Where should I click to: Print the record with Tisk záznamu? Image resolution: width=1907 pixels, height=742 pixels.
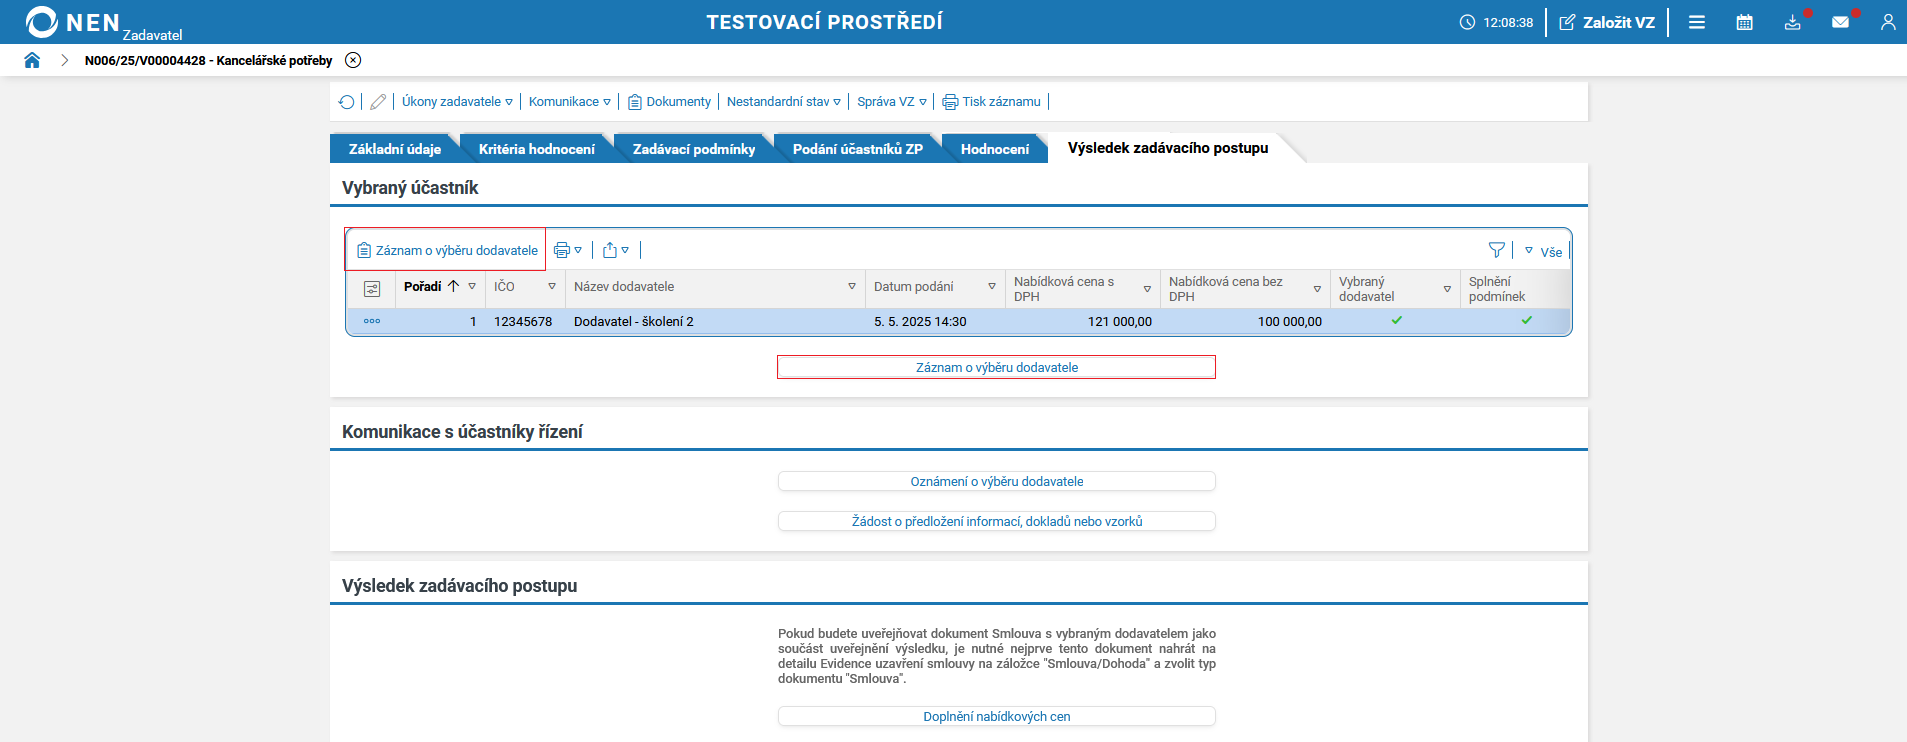point(992,102)
